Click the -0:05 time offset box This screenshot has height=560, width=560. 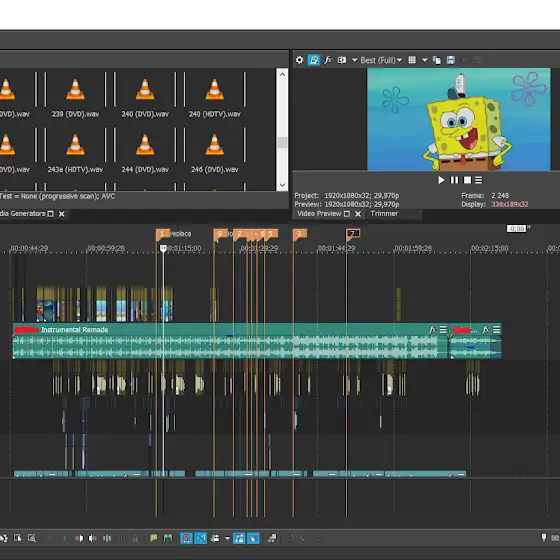(516, 228)
